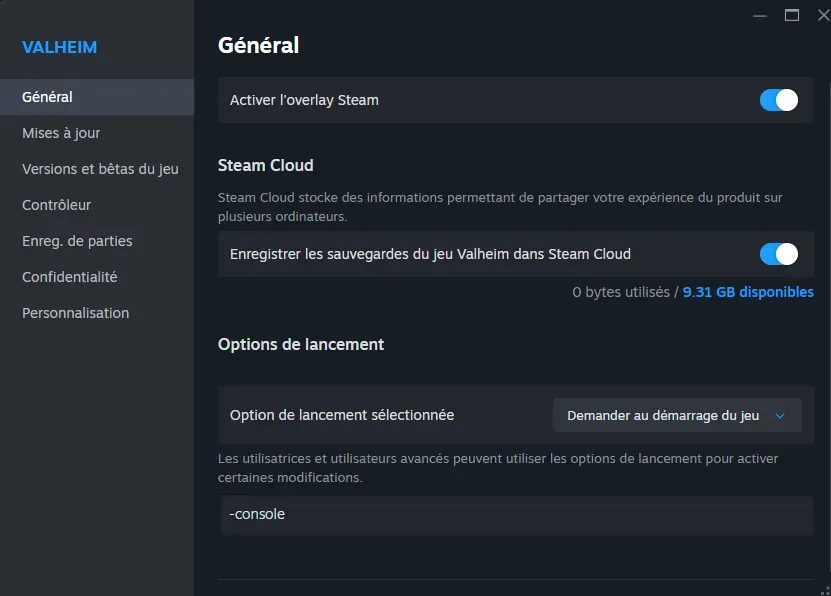Click the VALHEIM title in sidebar
The width and height of the screenshot is (831, 596).
[x=59, y=47]
